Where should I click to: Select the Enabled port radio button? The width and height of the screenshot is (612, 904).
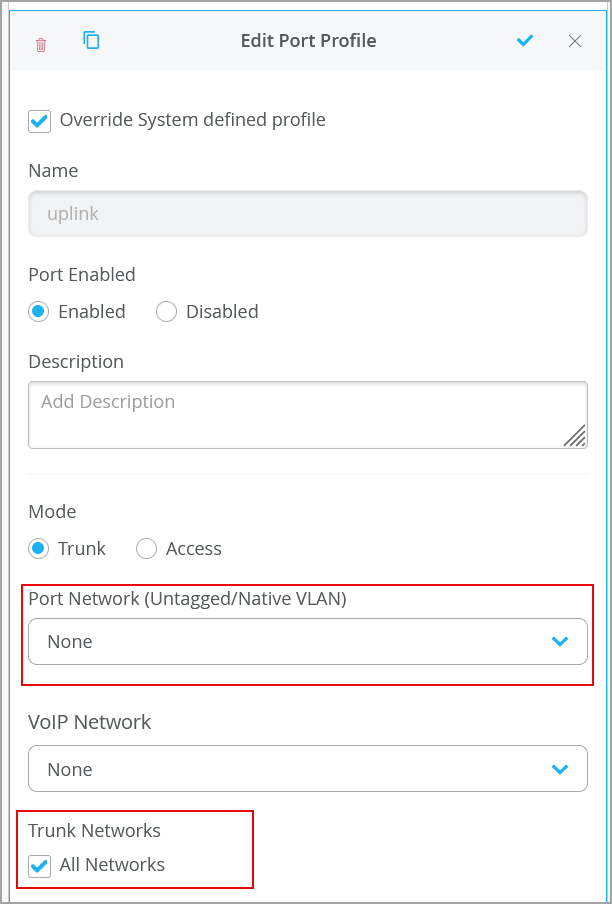click(x=39, y=311)
